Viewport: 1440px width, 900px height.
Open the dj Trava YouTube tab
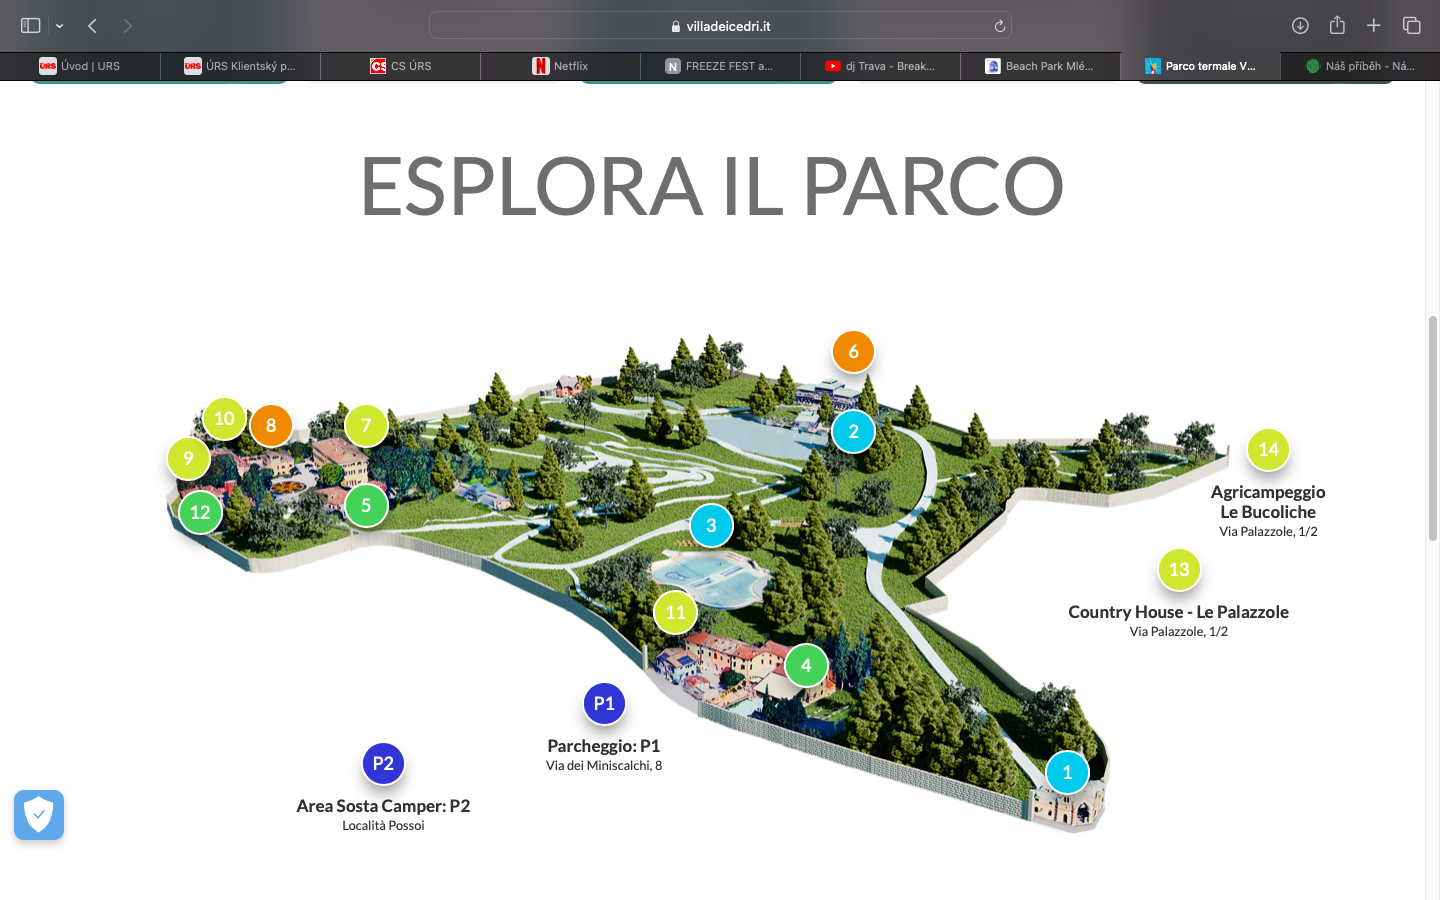880,66
